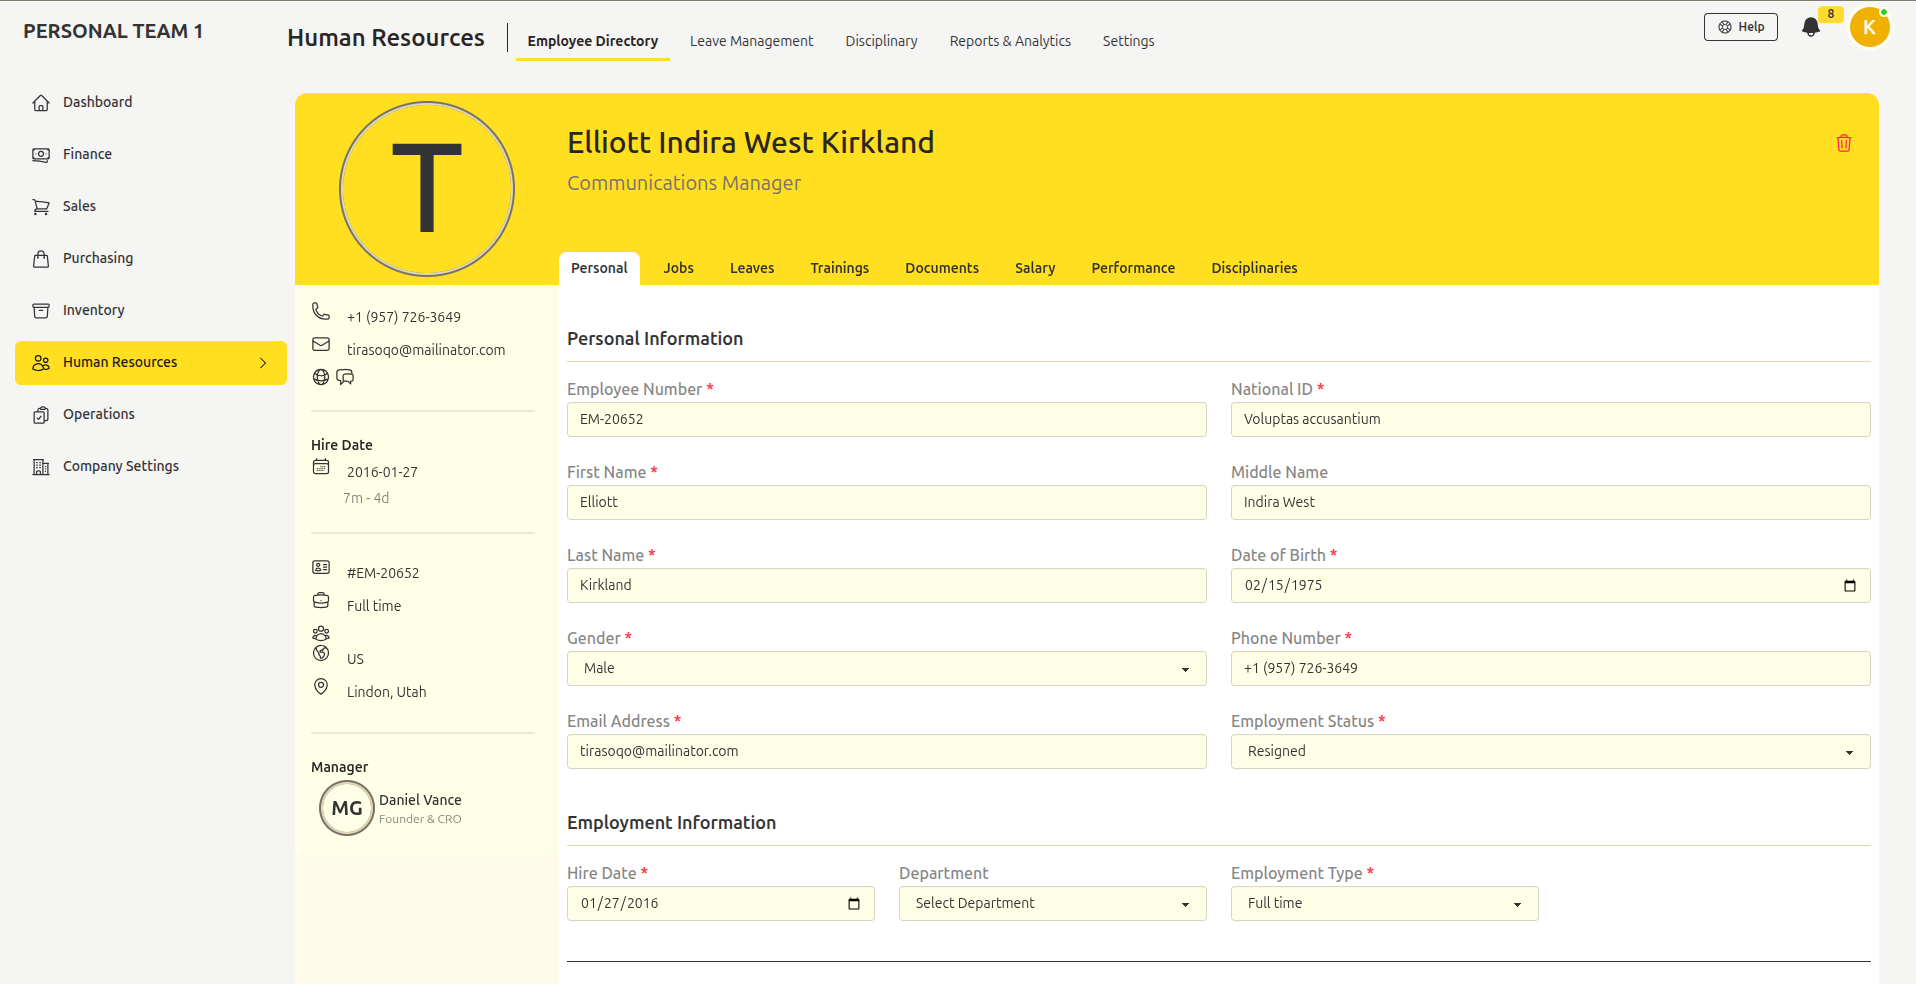Screen dimensions: 1916x984
Task: Open the Disciplinaries profile tab
Action: pos(1254,268)
